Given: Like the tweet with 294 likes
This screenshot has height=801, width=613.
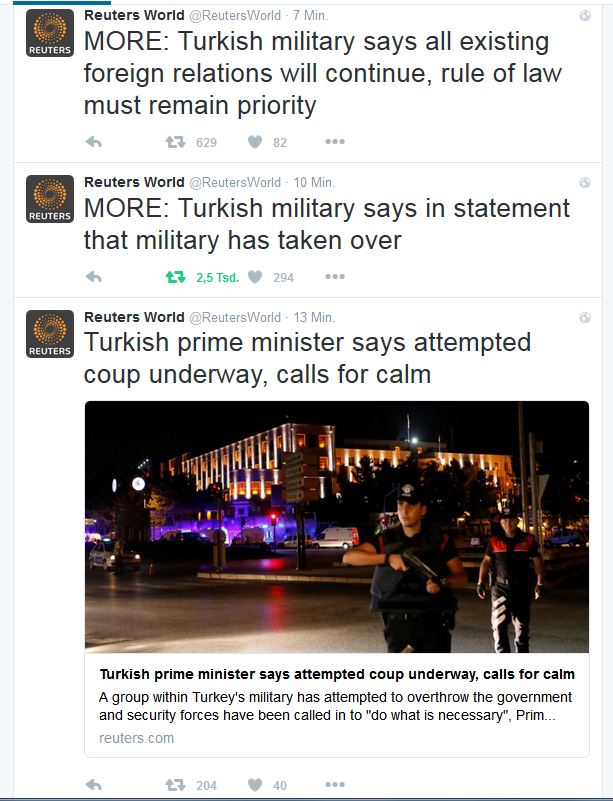Looking at the screenshot, I should click(255, 277).
